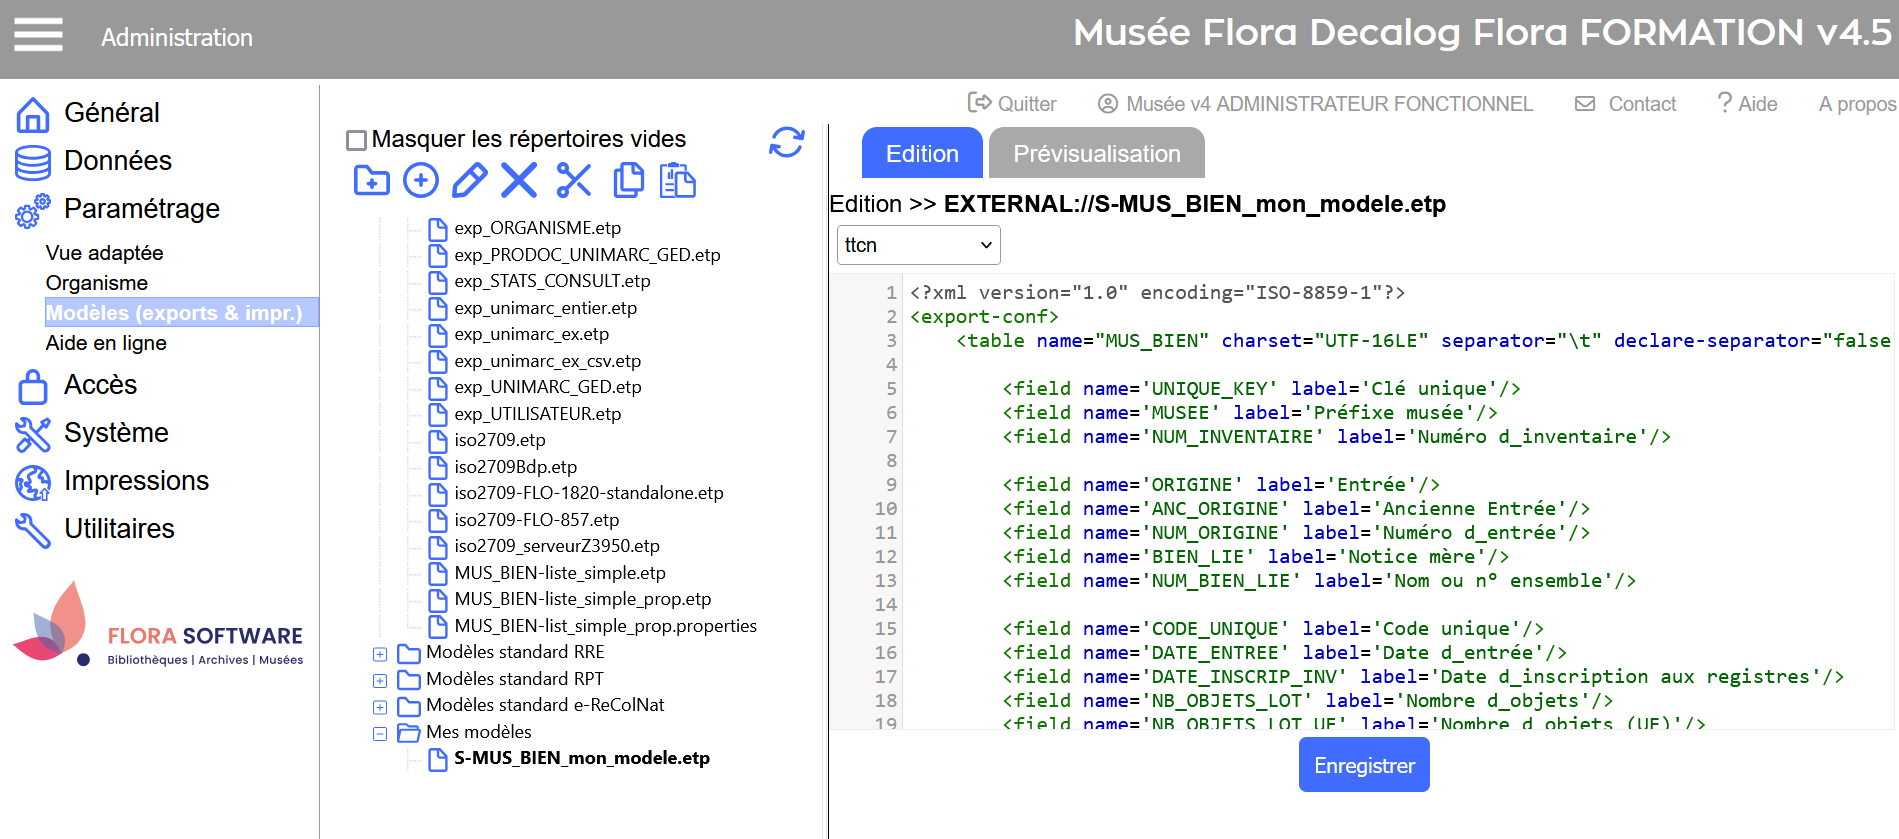Paste item with clipboard icon
Image resolution: width=1899 pixels, height=839 pixels.
(x=678, y=180)
